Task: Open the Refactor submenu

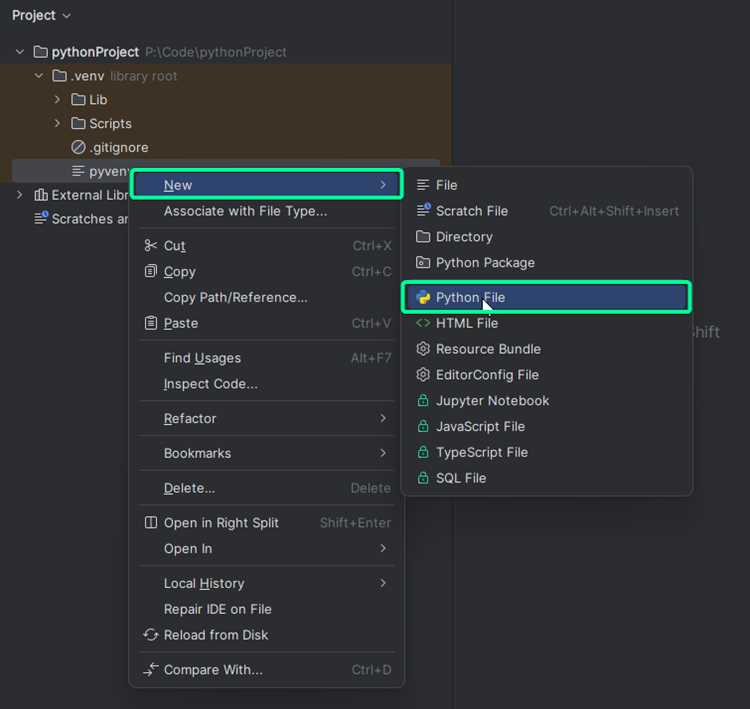Action: coord(267,419)
